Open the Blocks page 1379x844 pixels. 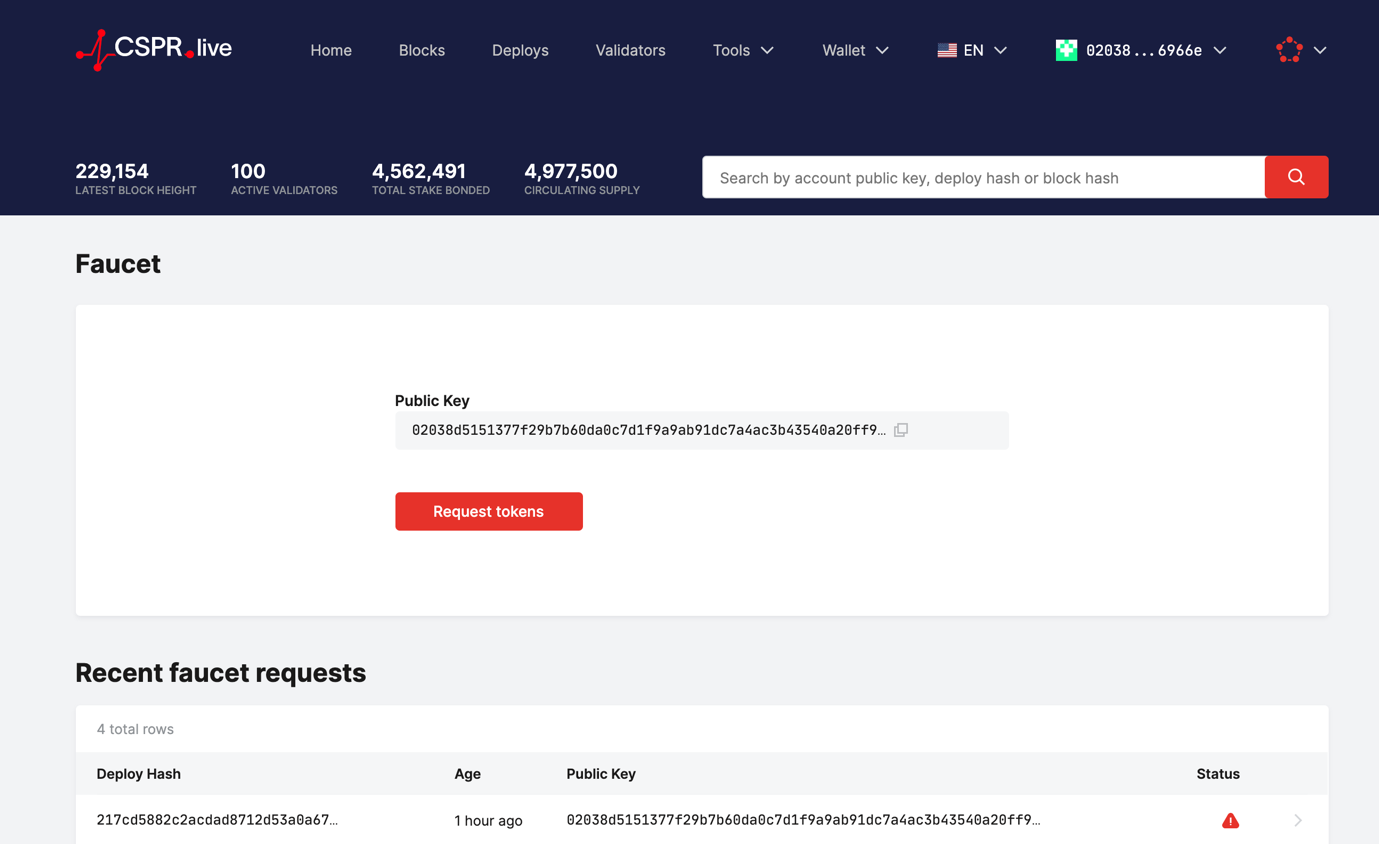click(x=422, y=50)
